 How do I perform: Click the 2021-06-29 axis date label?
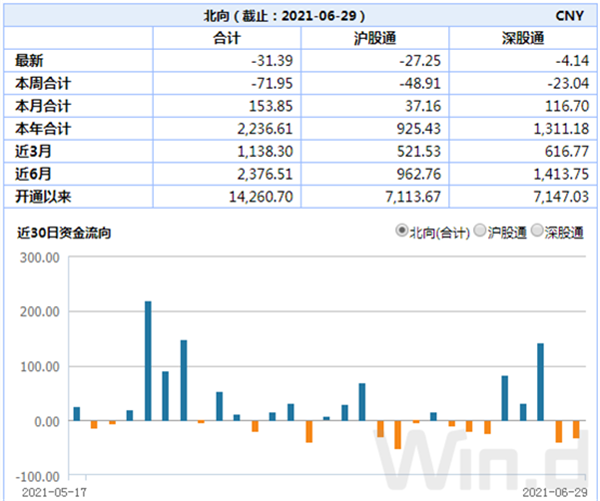pyautogui.click(x=555, y=492)
